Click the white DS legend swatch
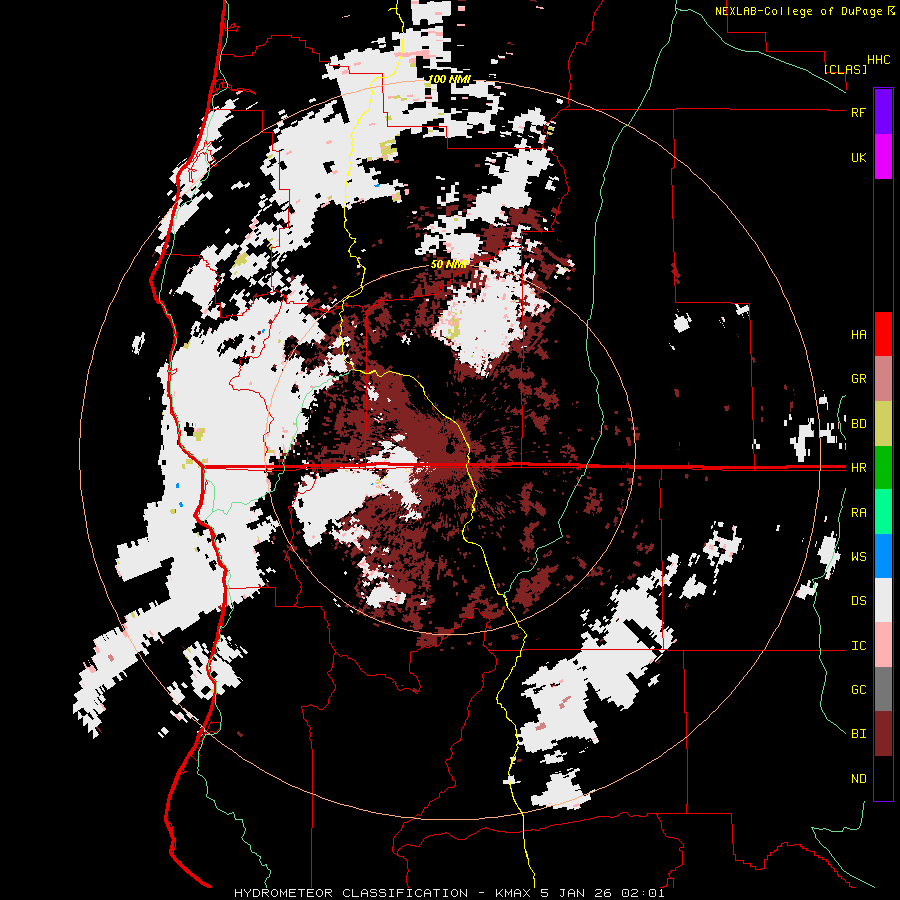This screenshot has width=900, height=900. pos(883,600)
